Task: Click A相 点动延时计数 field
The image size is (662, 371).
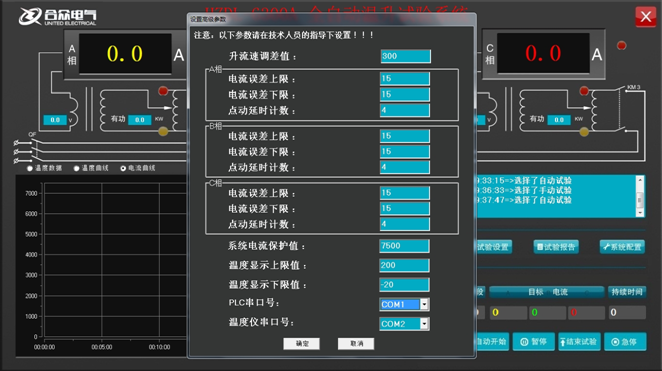Action: click(x=404, y=110)
